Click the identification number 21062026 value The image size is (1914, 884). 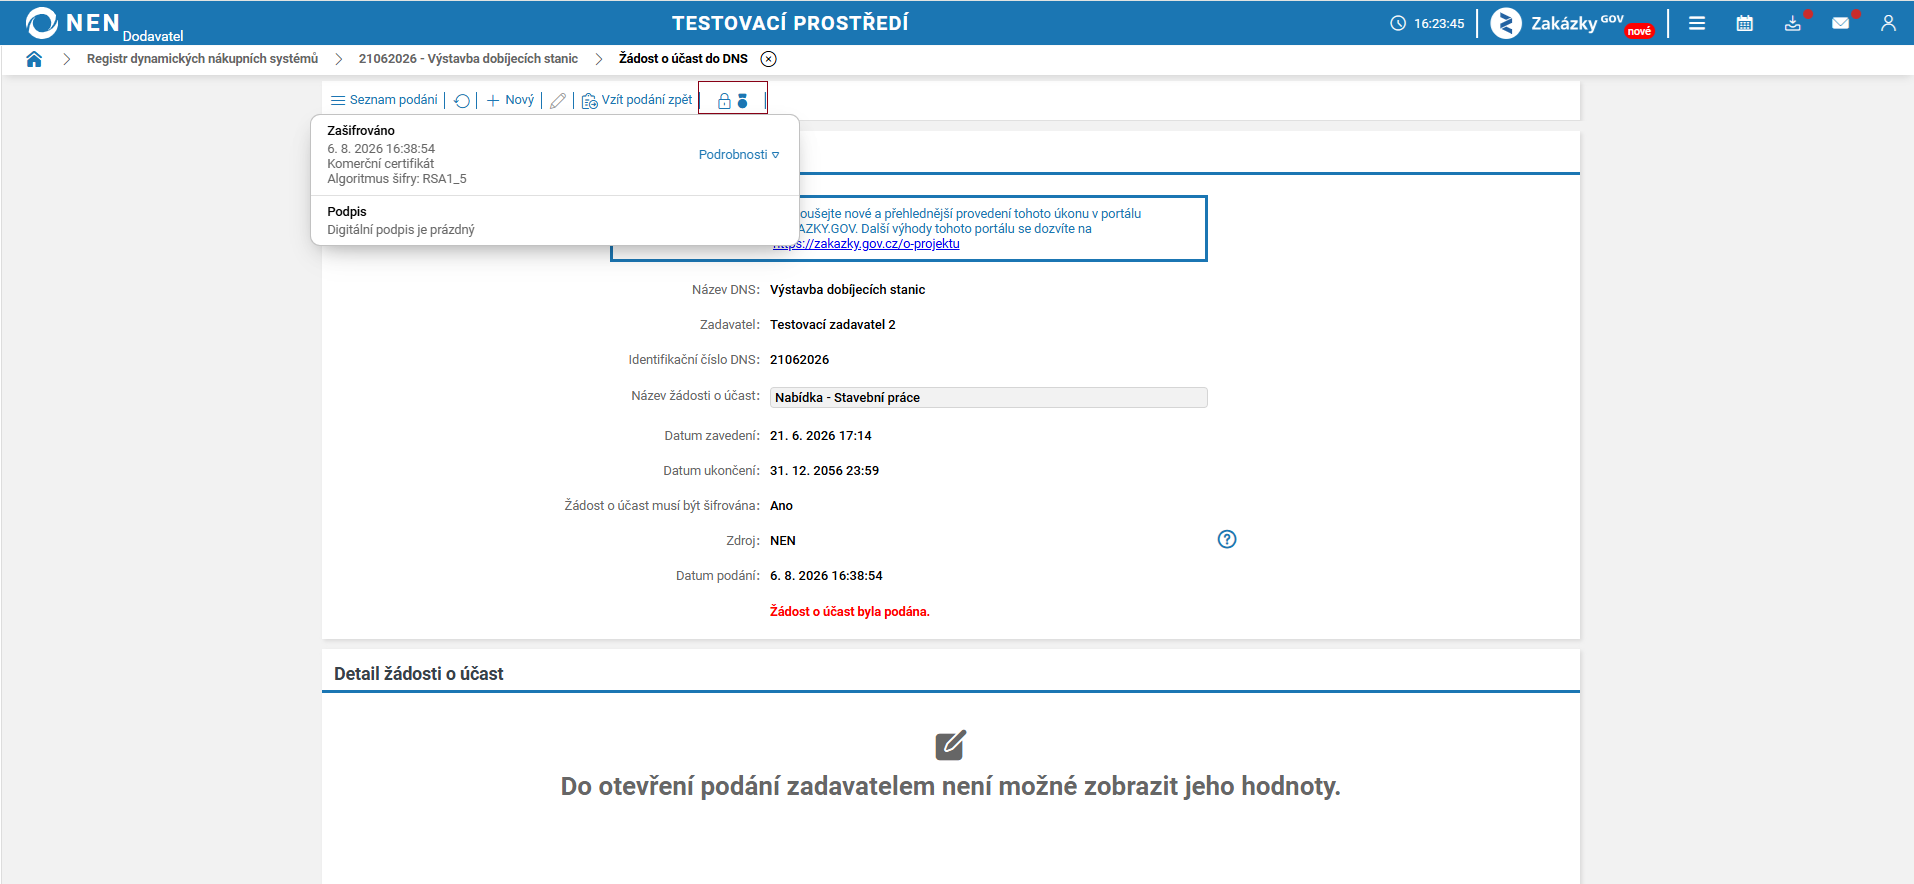click(x=800, y=360)
